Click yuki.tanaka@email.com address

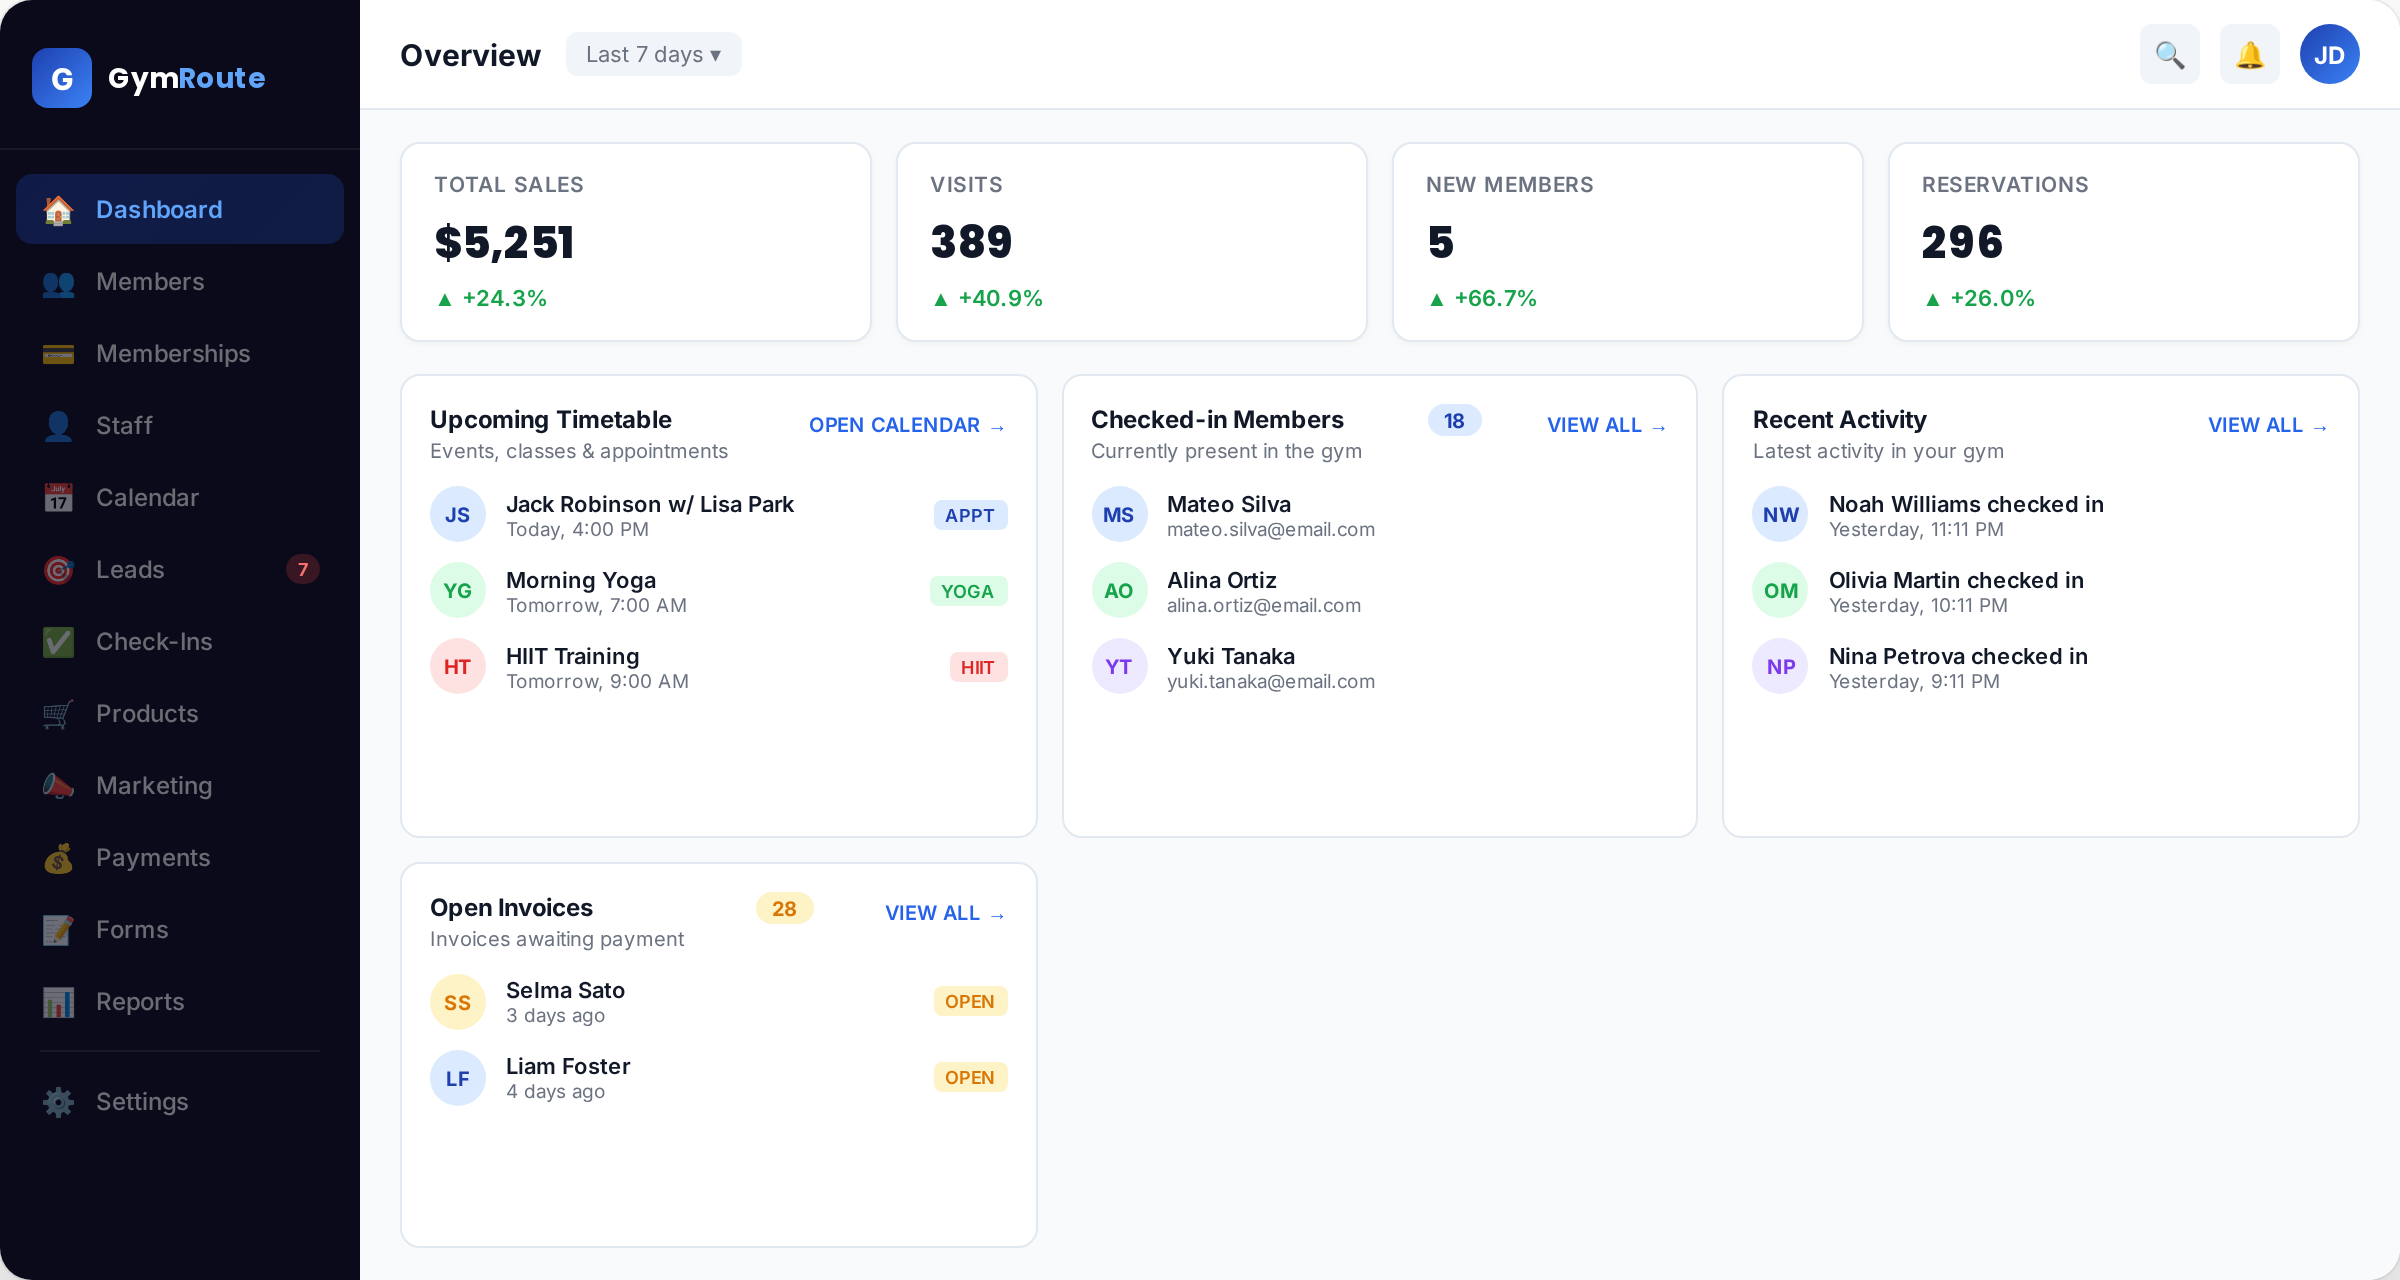pyautogui.click(x=1271, y=681)
